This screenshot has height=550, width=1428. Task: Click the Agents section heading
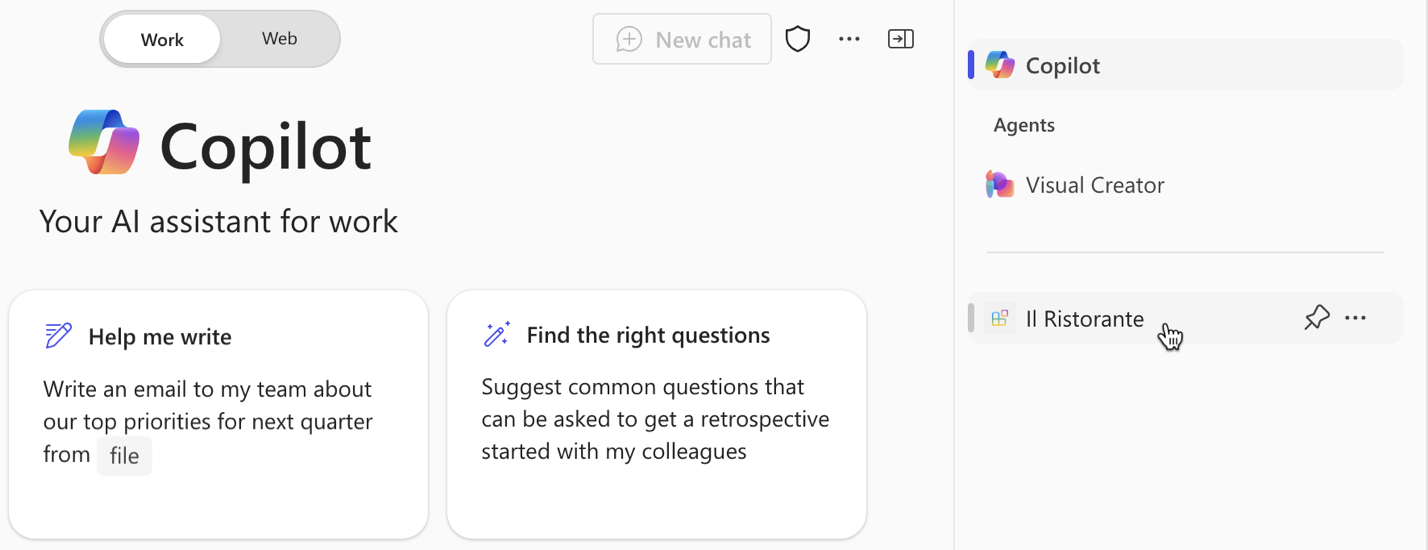pyautogui.click(x=1024, y=125)
